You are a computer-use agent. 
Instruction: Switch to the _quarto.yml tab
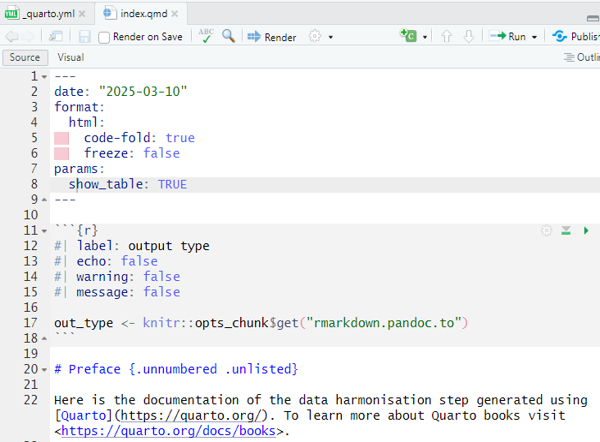coord(46,13)
